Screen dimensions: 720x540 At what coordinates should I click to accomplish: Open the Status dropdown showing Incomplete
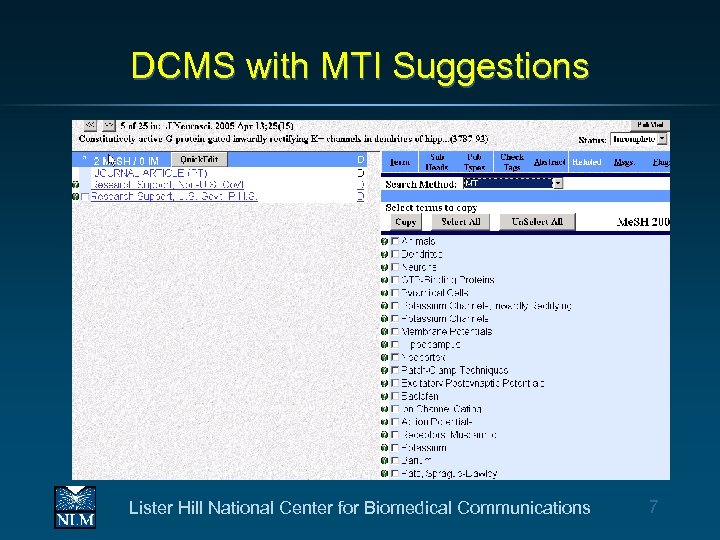639,139
